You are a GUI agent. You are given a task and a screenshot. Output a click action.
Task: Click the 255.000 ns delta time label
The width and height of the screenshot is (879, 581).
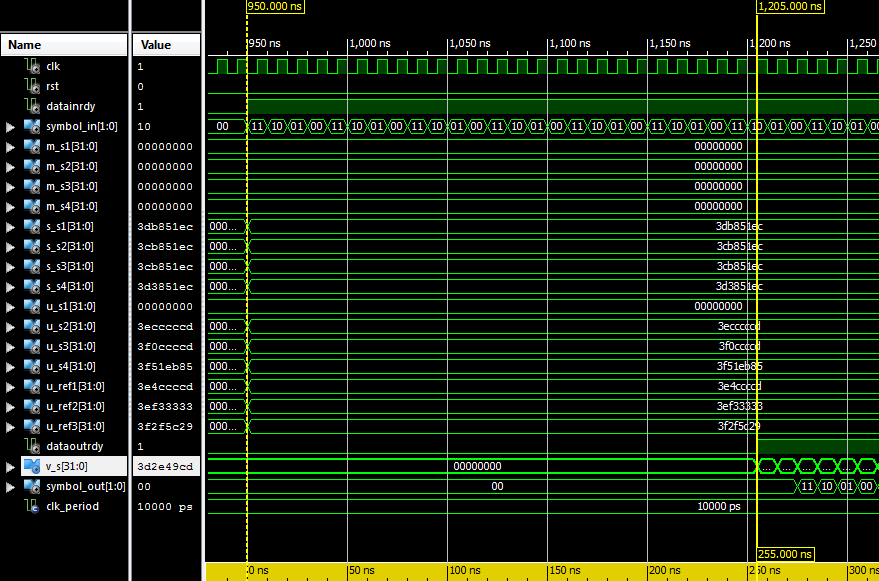tap(785, 555)
